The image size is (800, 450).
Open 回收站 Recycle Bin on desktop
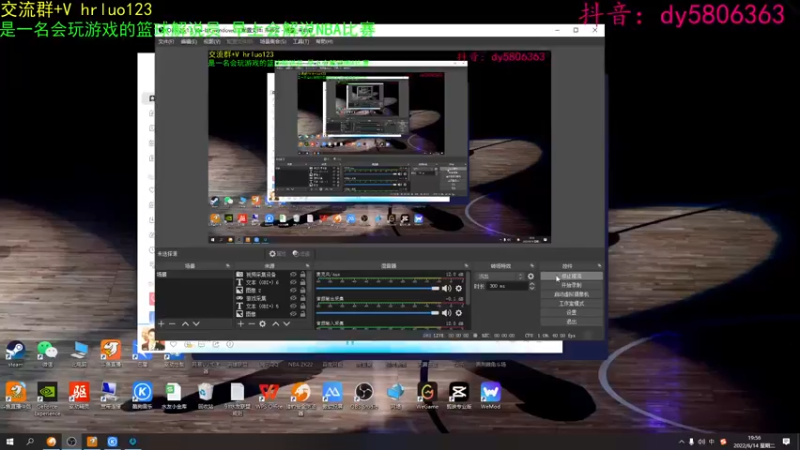pos(205,396)
